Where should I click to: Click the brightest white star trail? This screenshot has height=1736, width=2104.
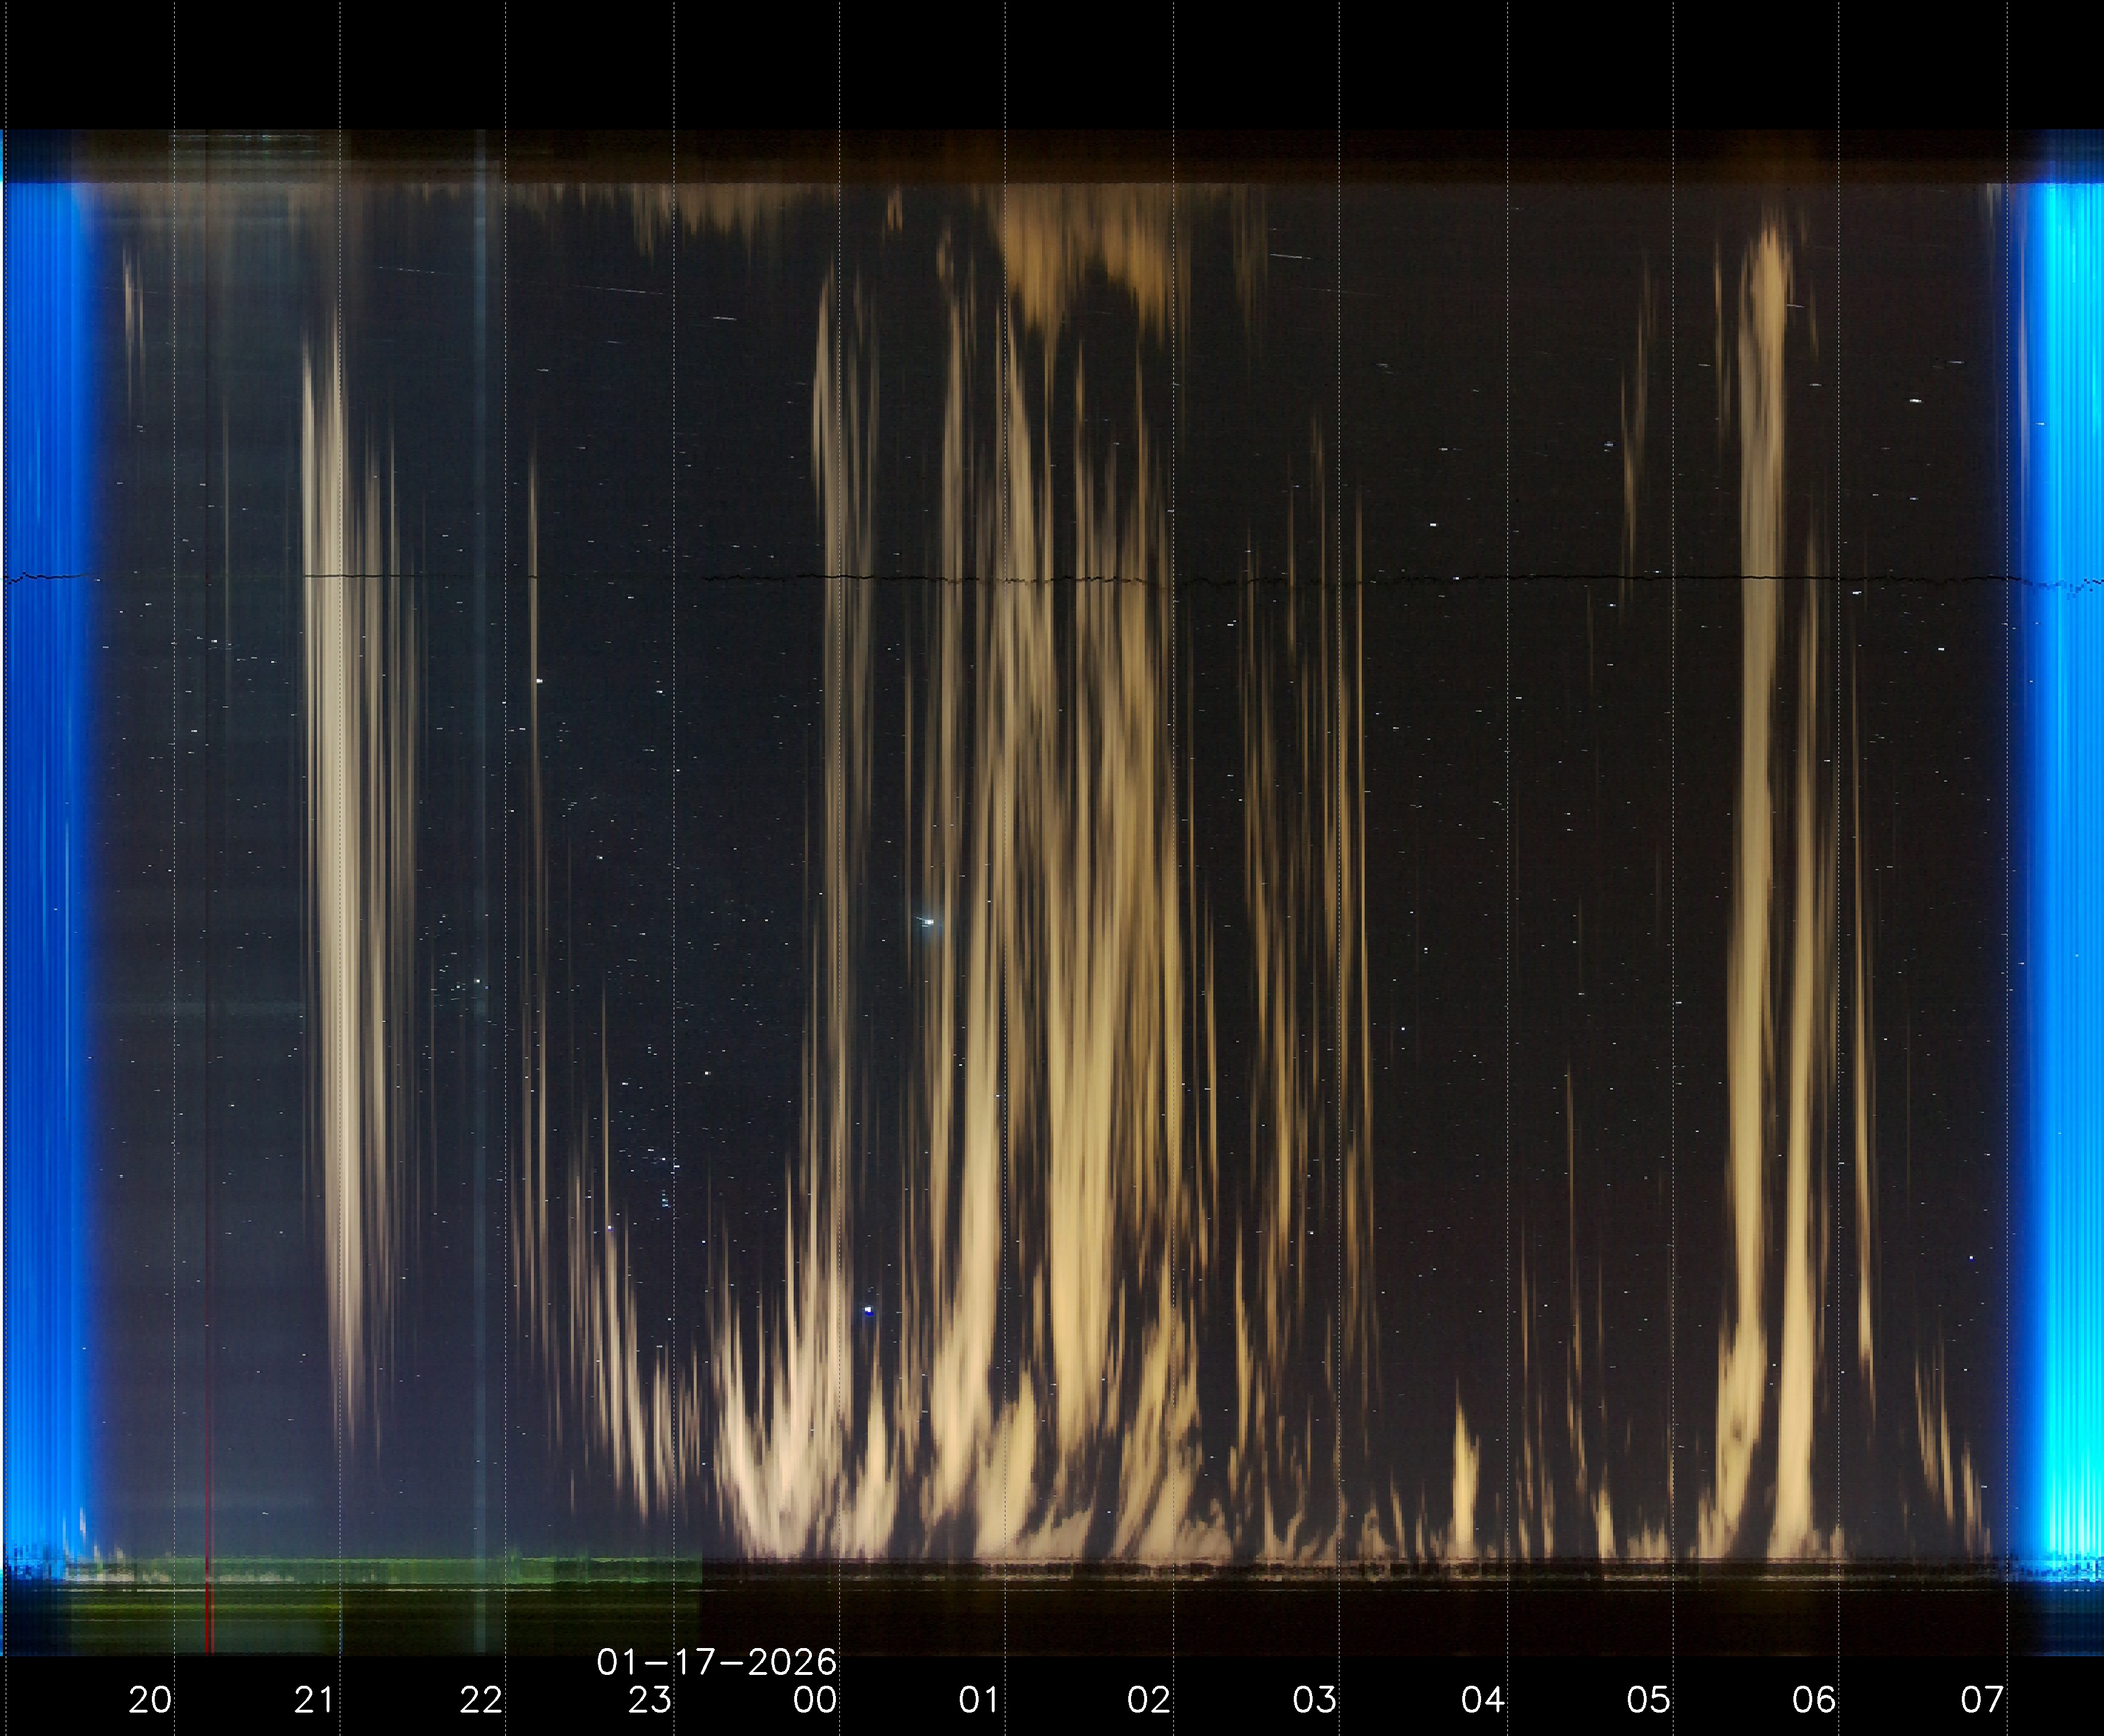[x=928, y=921]
